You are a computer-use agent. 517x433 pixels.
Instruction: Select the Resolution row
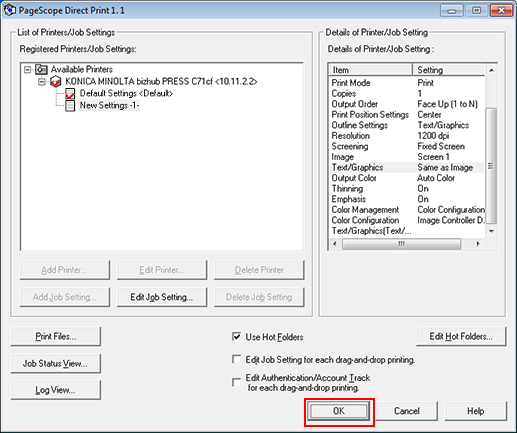[407, 136]
